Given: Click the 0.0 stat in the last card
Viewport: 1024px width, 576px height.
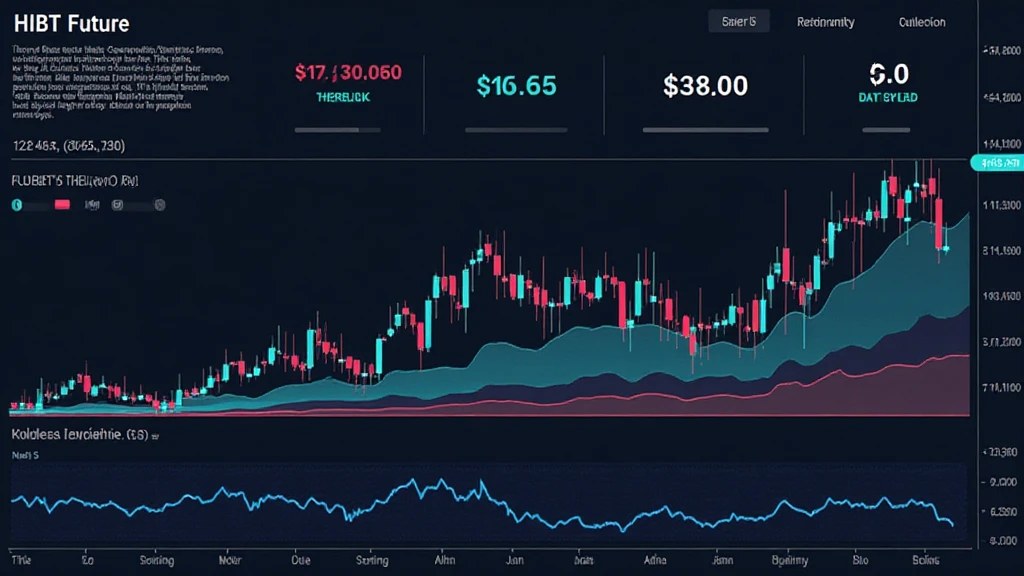Looking at the screenshot, I should (x=888, y=74).
